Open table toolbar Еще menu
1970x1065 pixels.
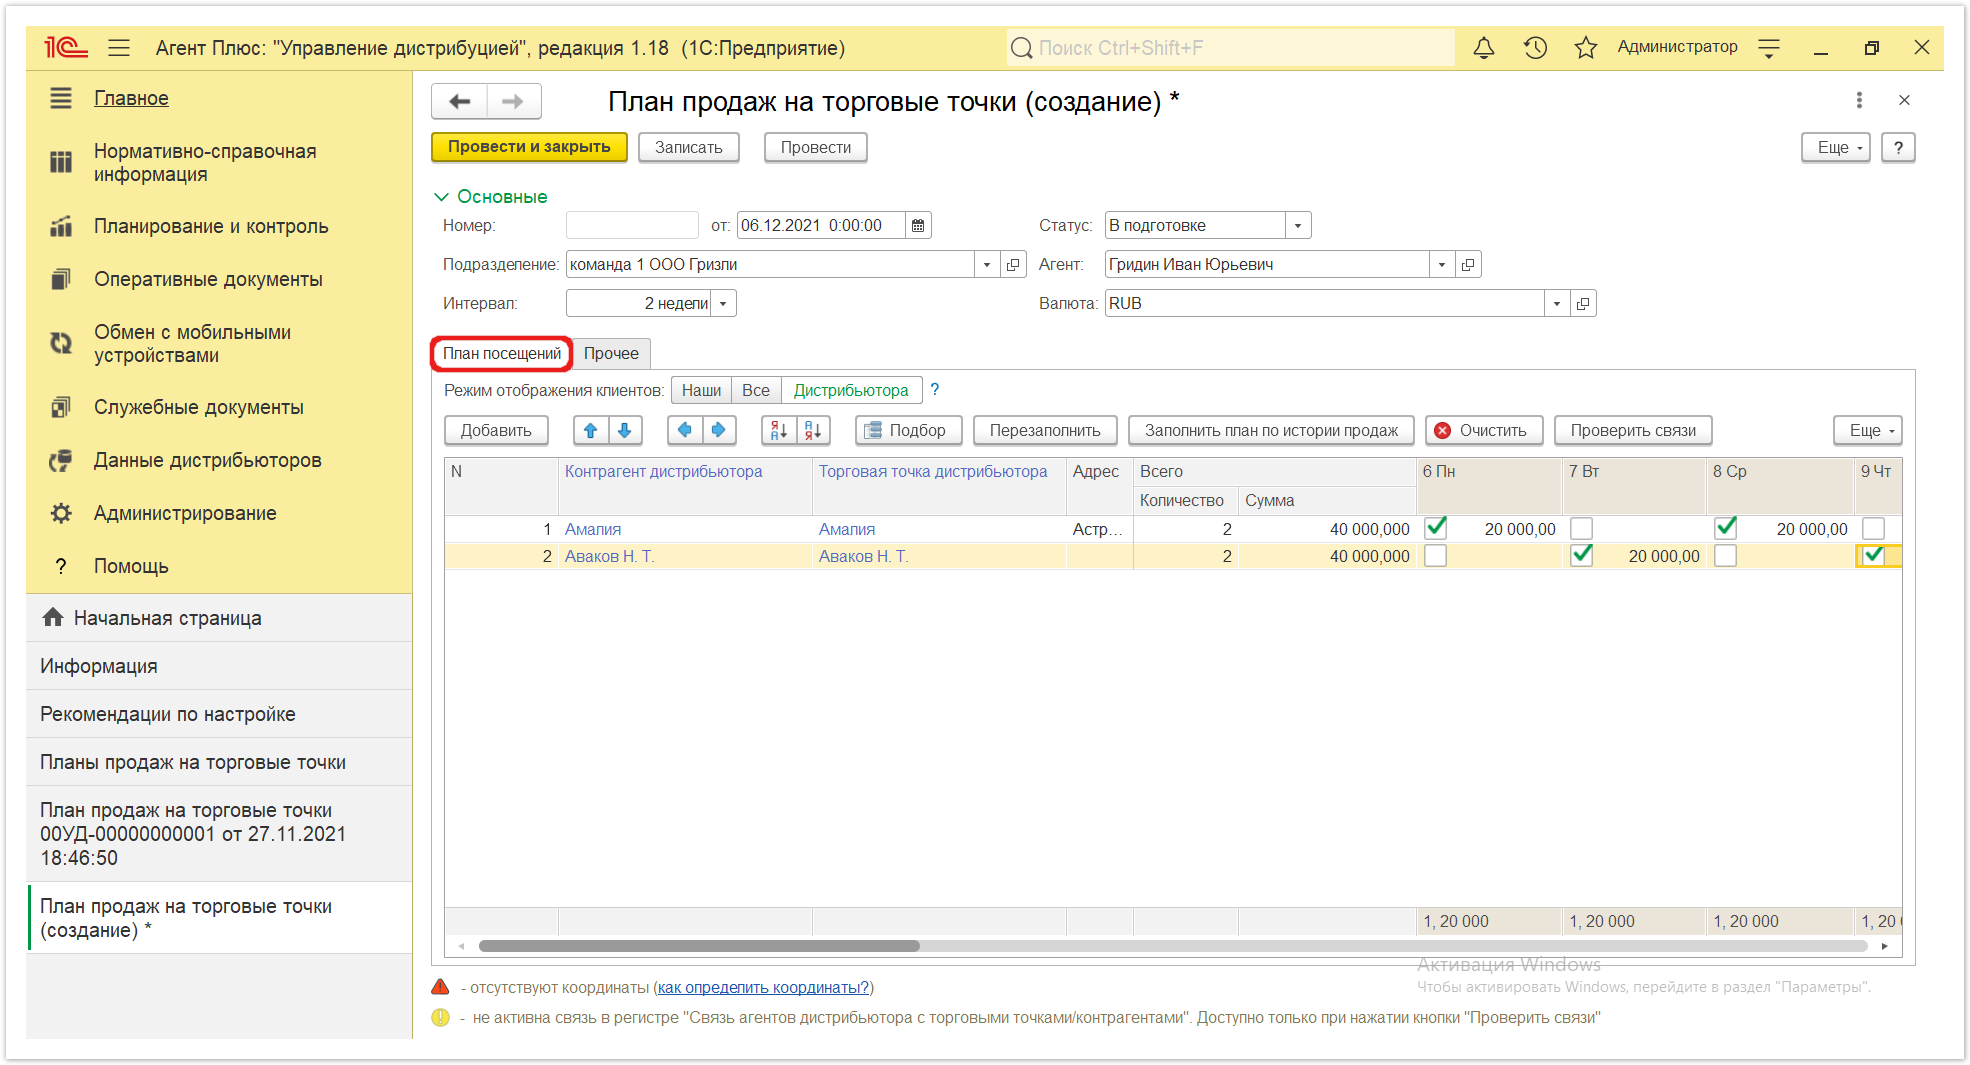point(1868,430)
